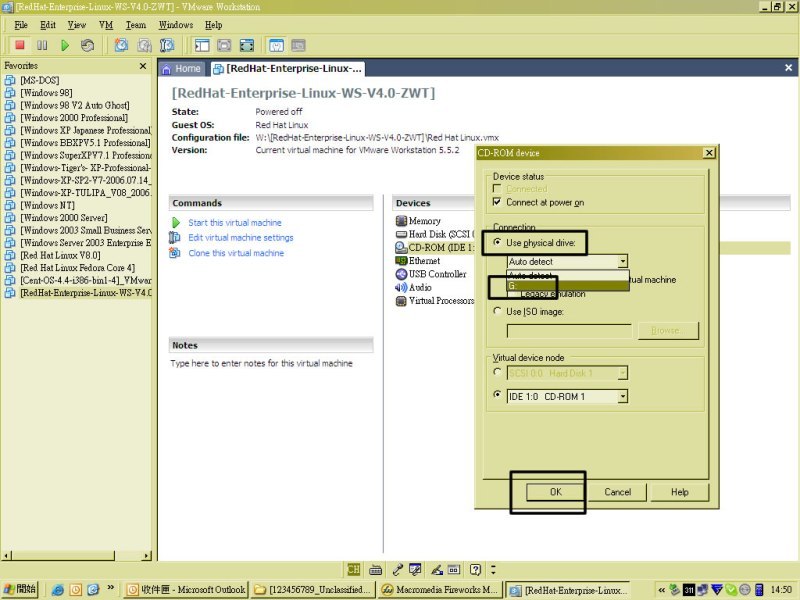
Task: Switch to Microsoft Outlook taskbar button
Action: pyautogui.click(x=186, y=590)
